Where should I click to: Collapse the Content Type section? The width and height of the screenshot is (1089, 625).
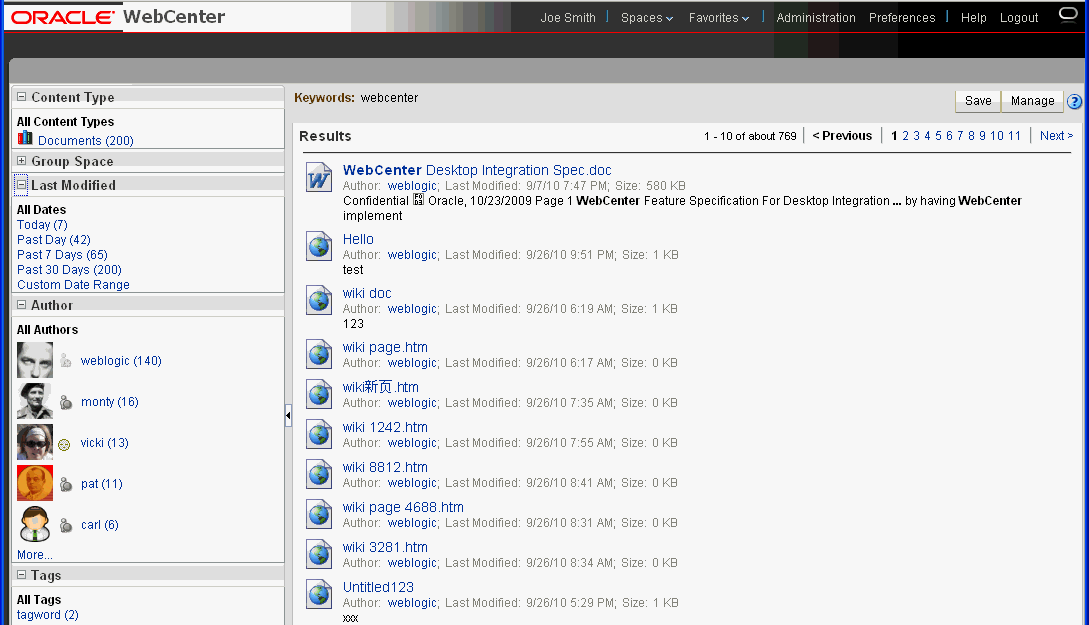point(21,97)
